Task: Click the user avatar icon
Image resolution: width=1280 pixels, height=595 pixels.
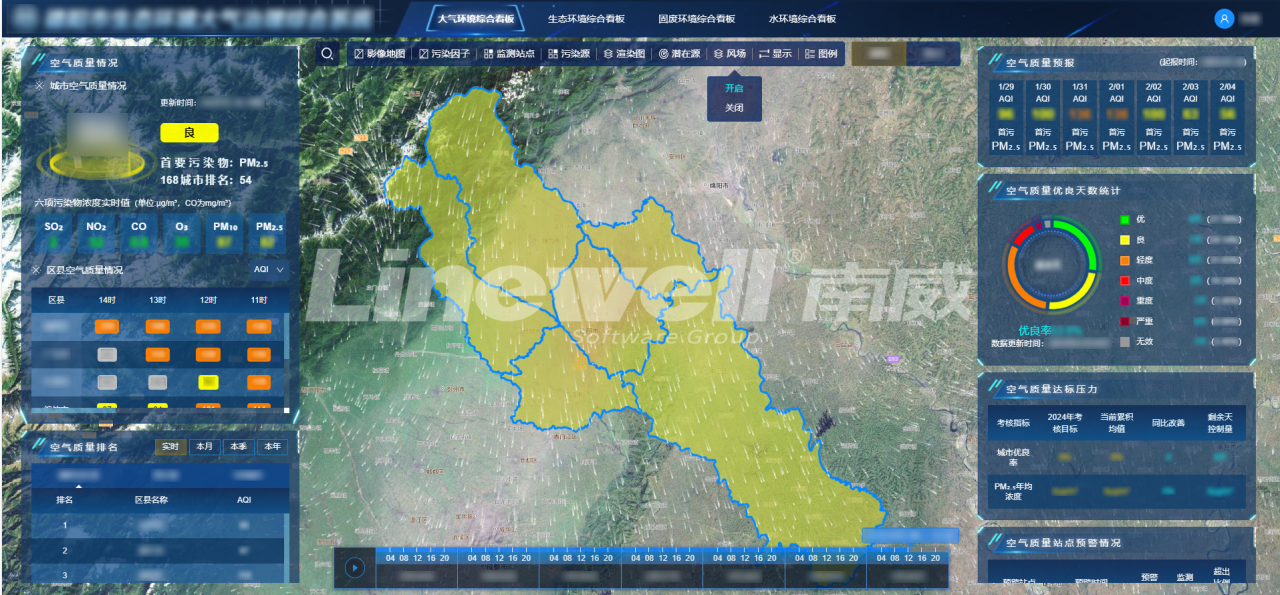Action: click(1224, 19)
